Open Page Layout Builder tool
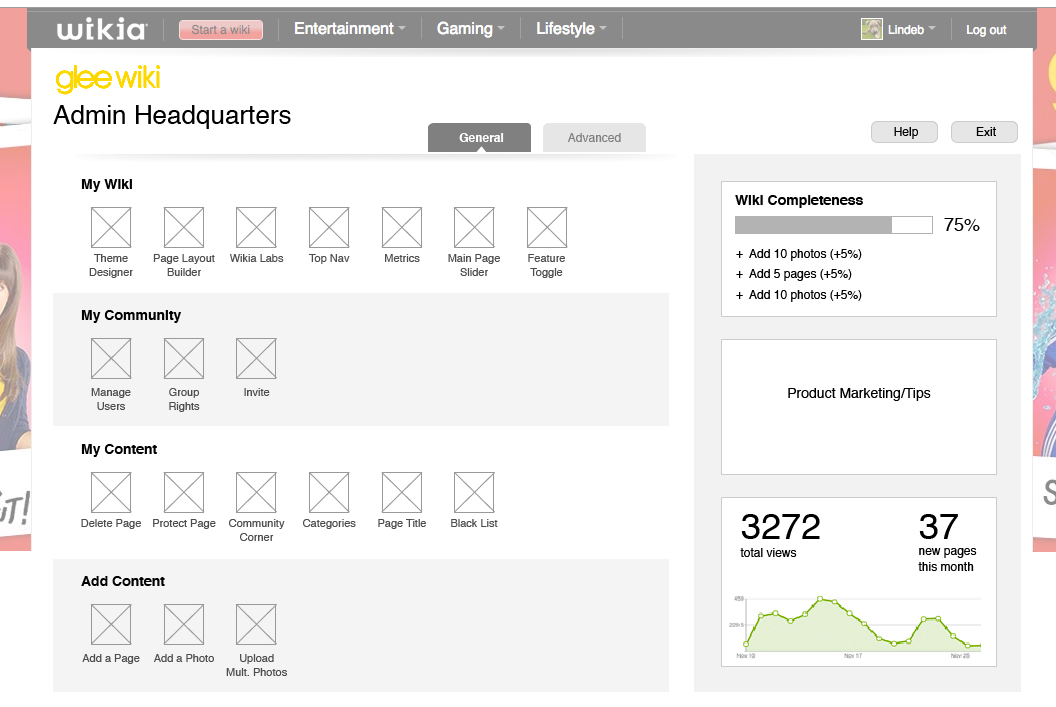1056x707 pixels. (184, 228)
